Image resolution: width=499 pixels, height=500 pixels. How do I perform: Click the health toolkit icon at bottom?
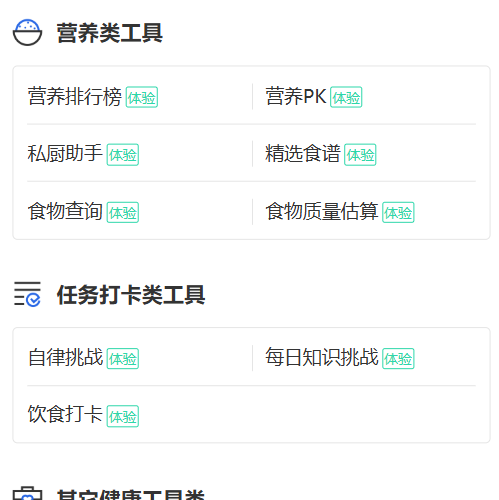coord(27,494)
